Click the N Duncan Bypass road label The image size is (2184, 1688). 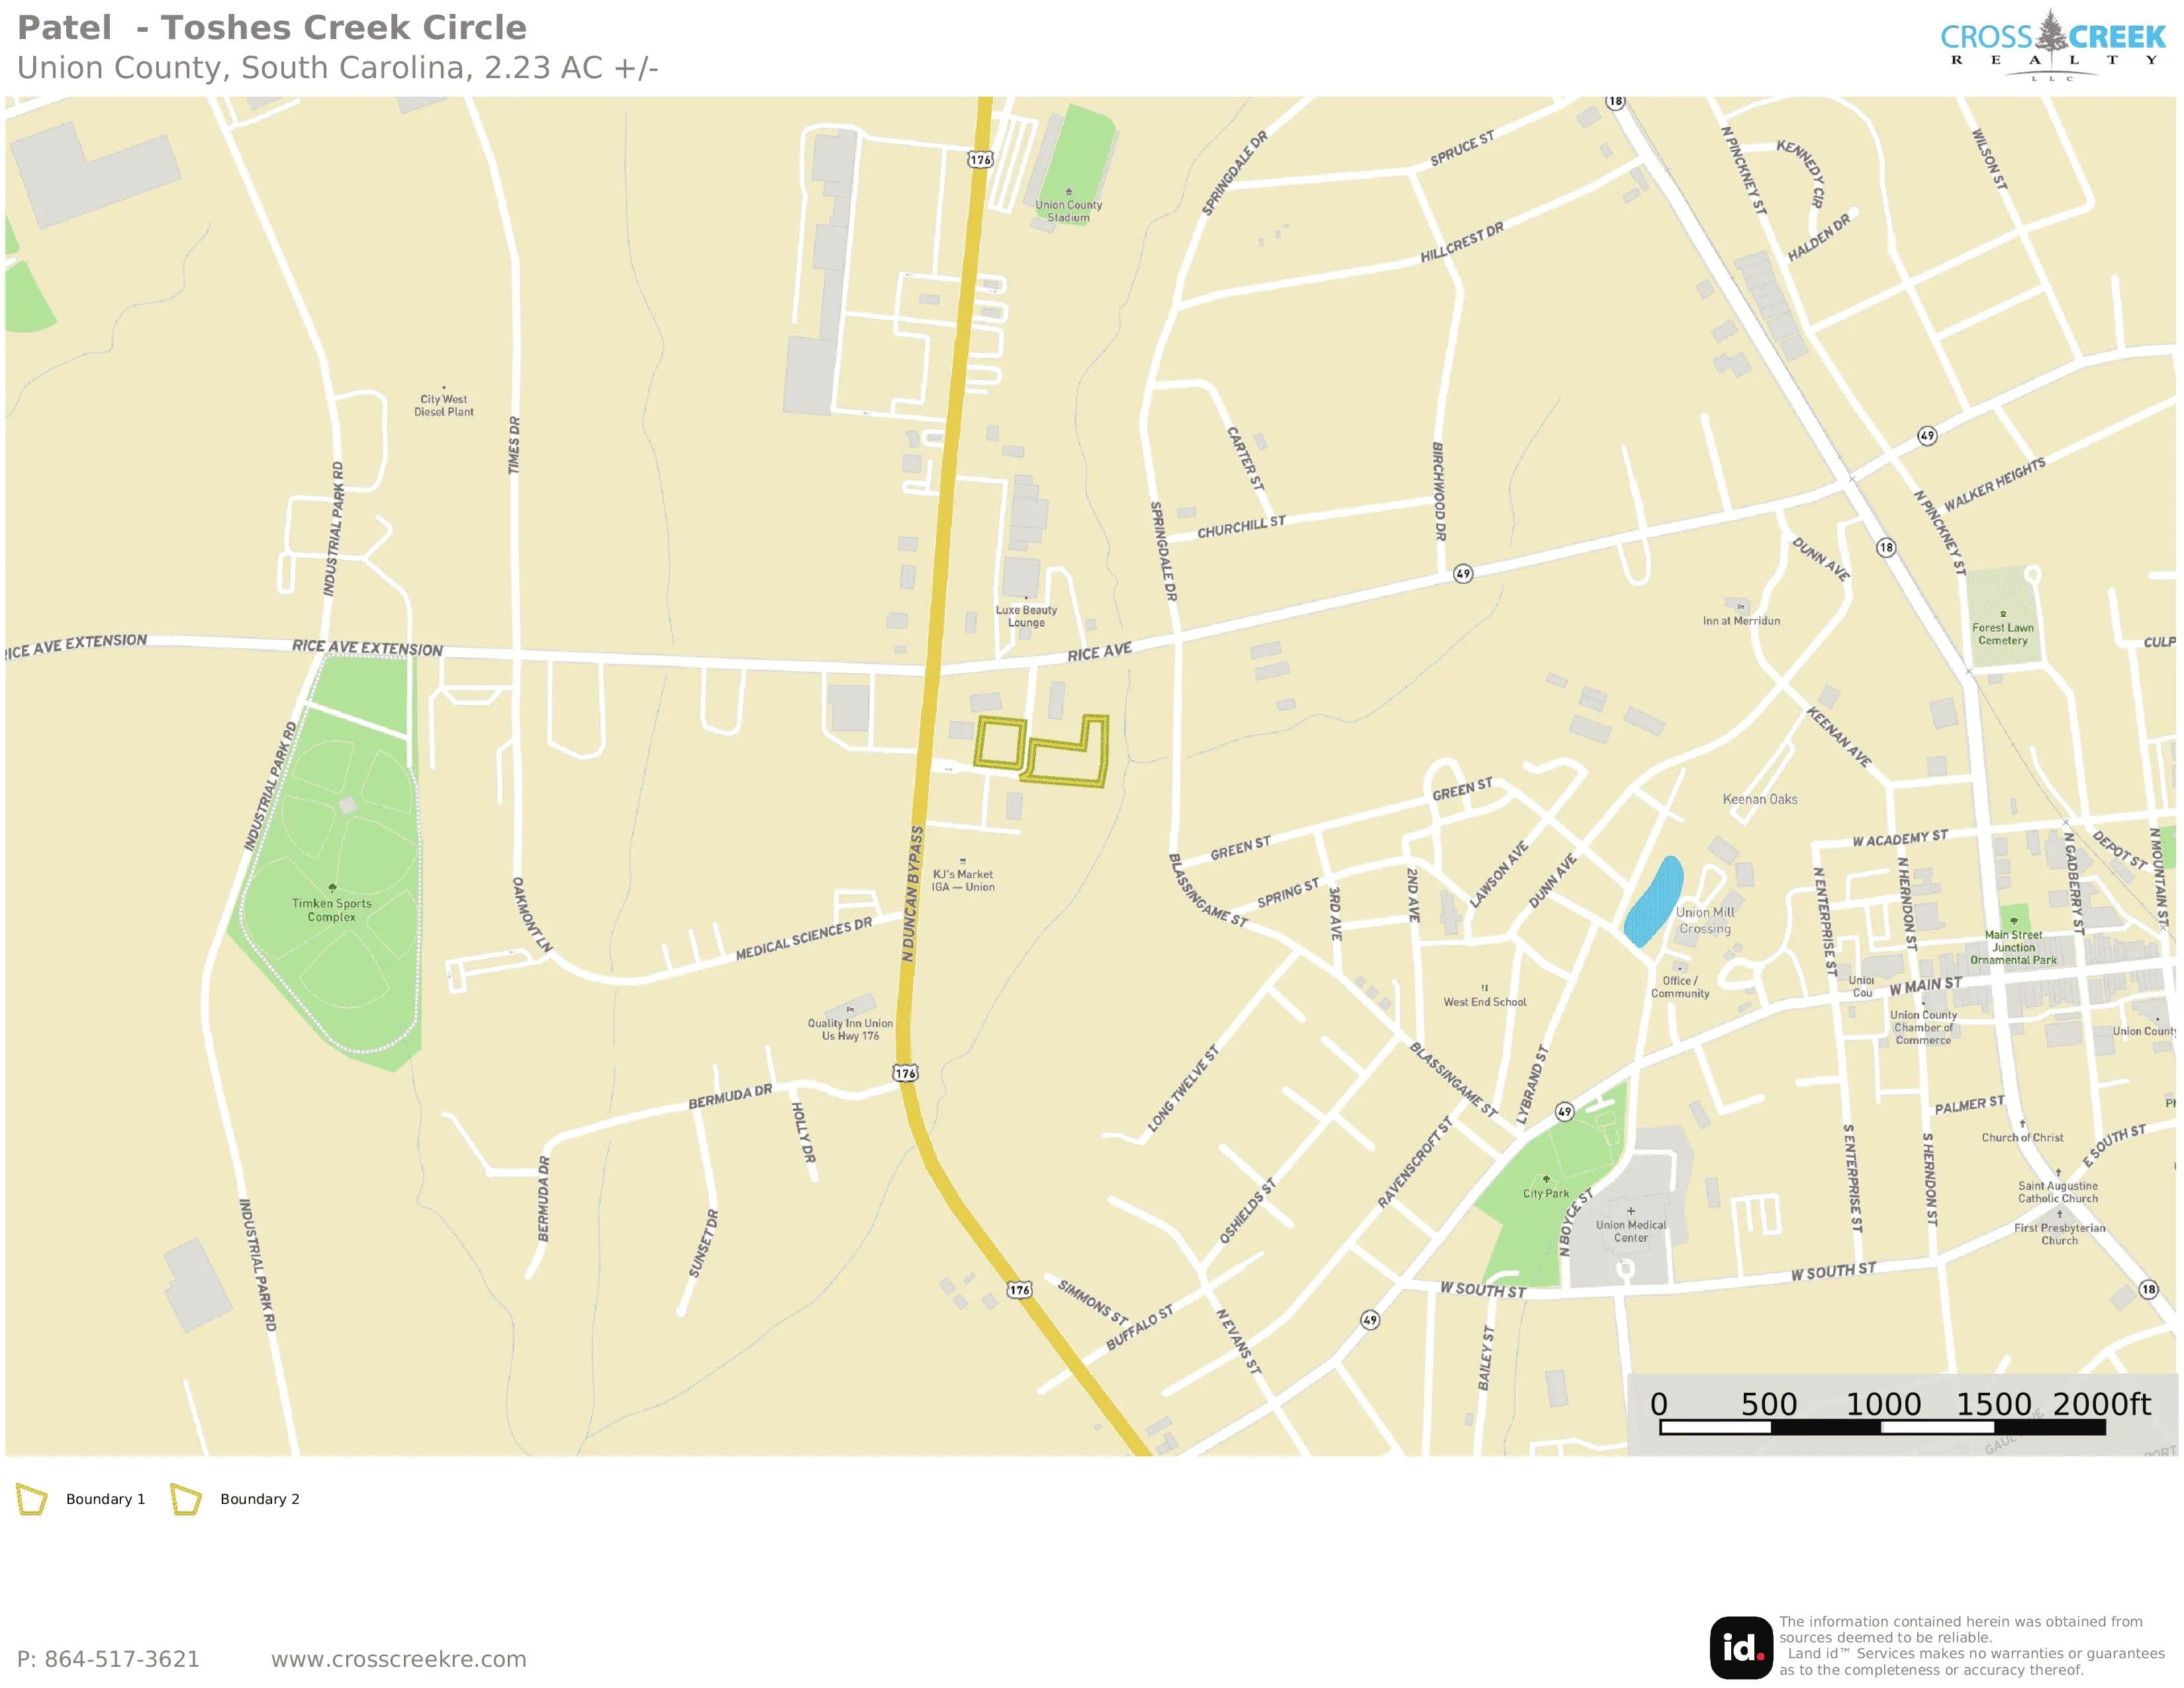(x=912, y=894)
